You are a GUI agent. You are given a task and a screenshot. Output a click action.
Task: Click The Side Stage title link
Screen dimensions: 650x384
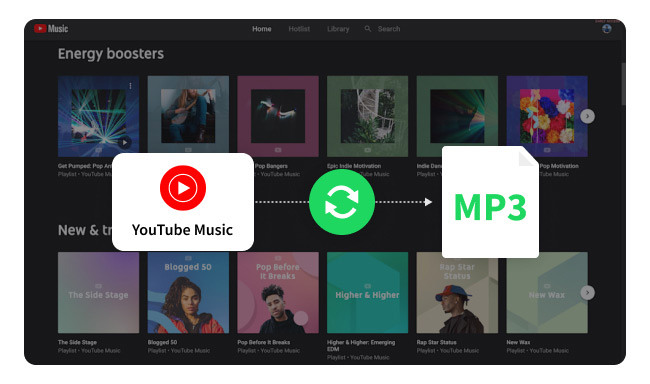[77, 343]
